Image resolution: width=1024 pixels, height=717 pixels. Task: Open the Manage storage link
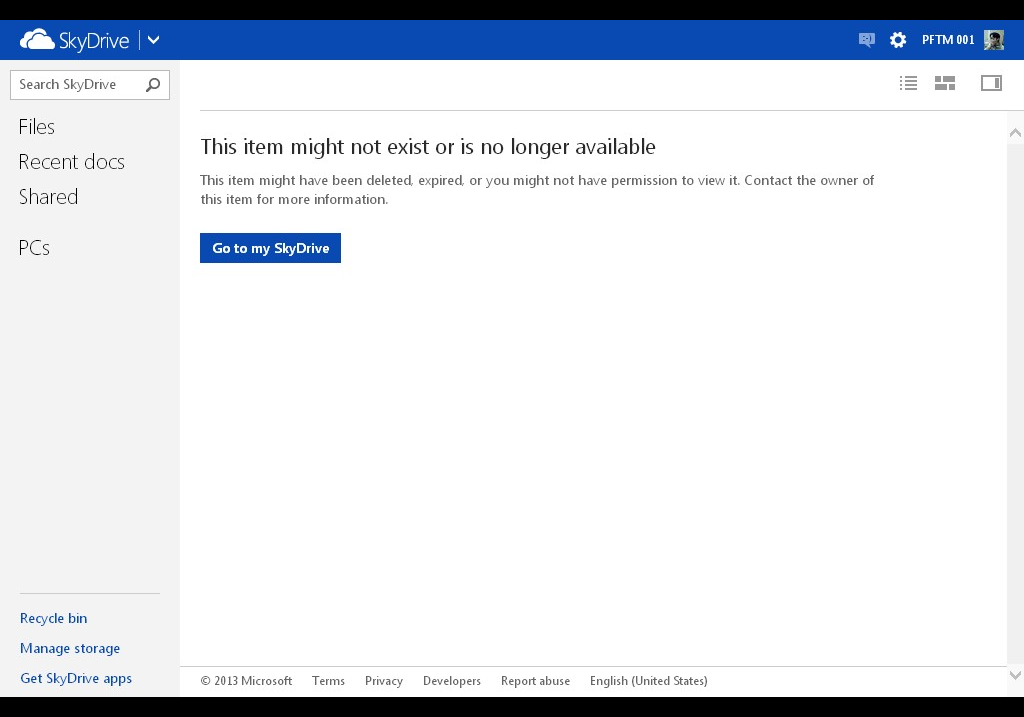[70, 648]
